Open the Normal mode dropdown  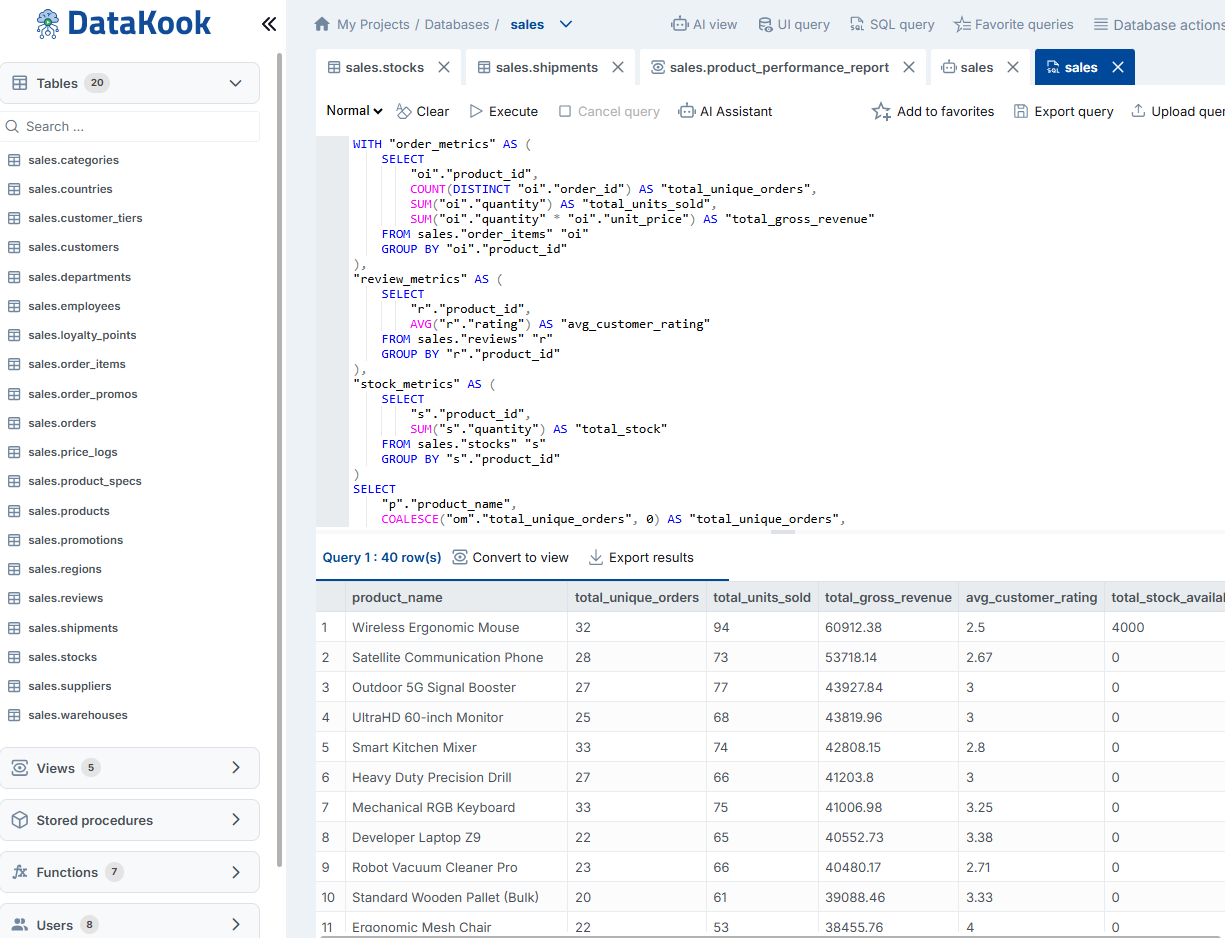click(352, 111)
